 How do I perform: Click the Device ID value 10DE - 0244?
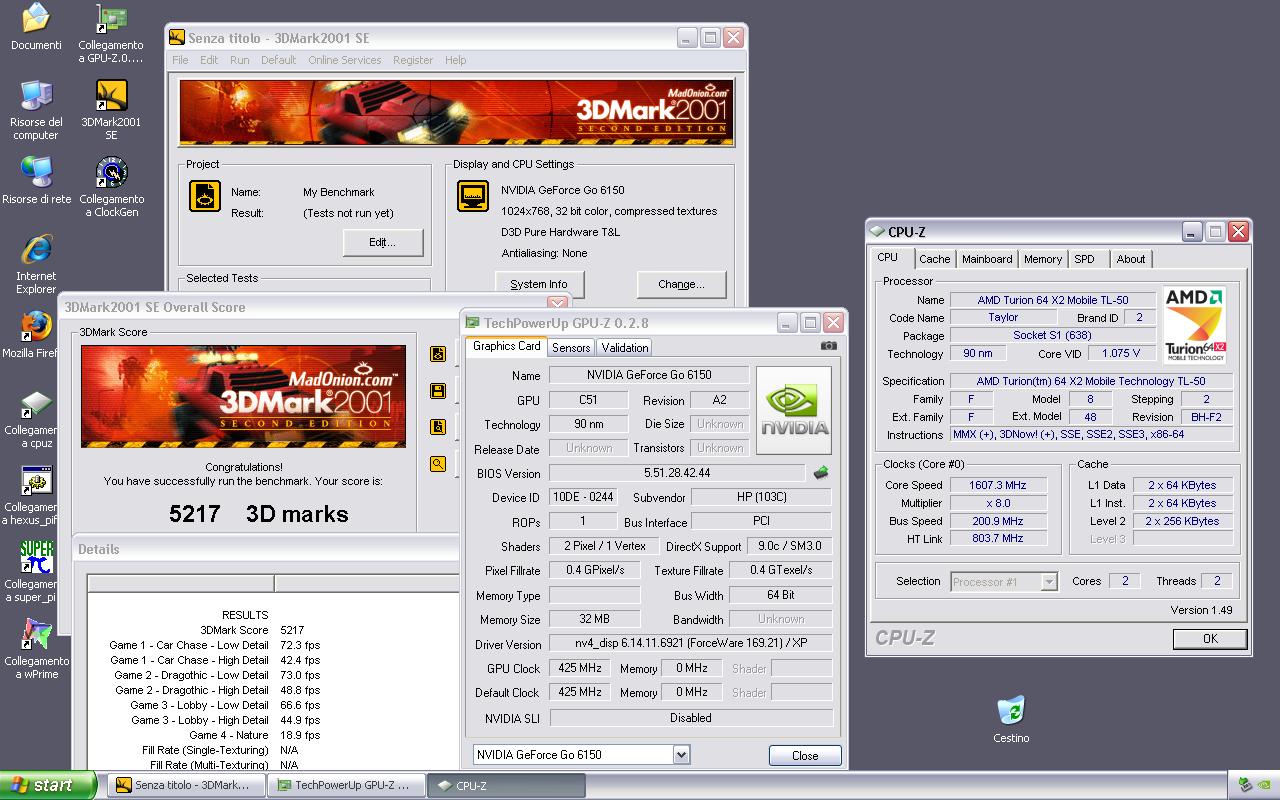pyautogui.click(x=581, y=497)
